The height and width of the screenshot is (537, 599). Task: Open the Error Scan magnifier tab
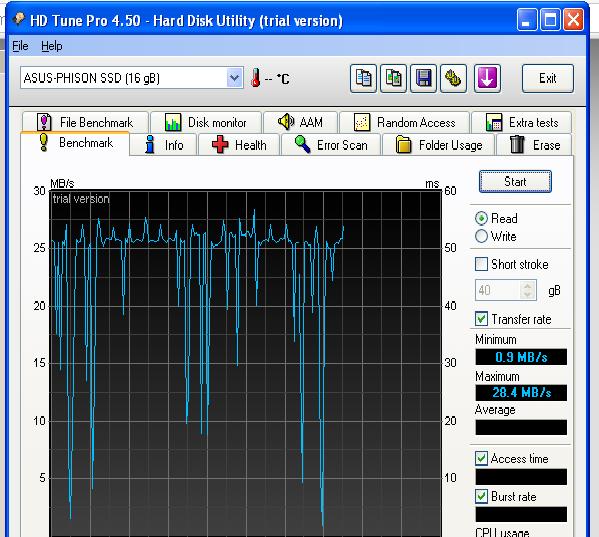click(x=331, y=145)
